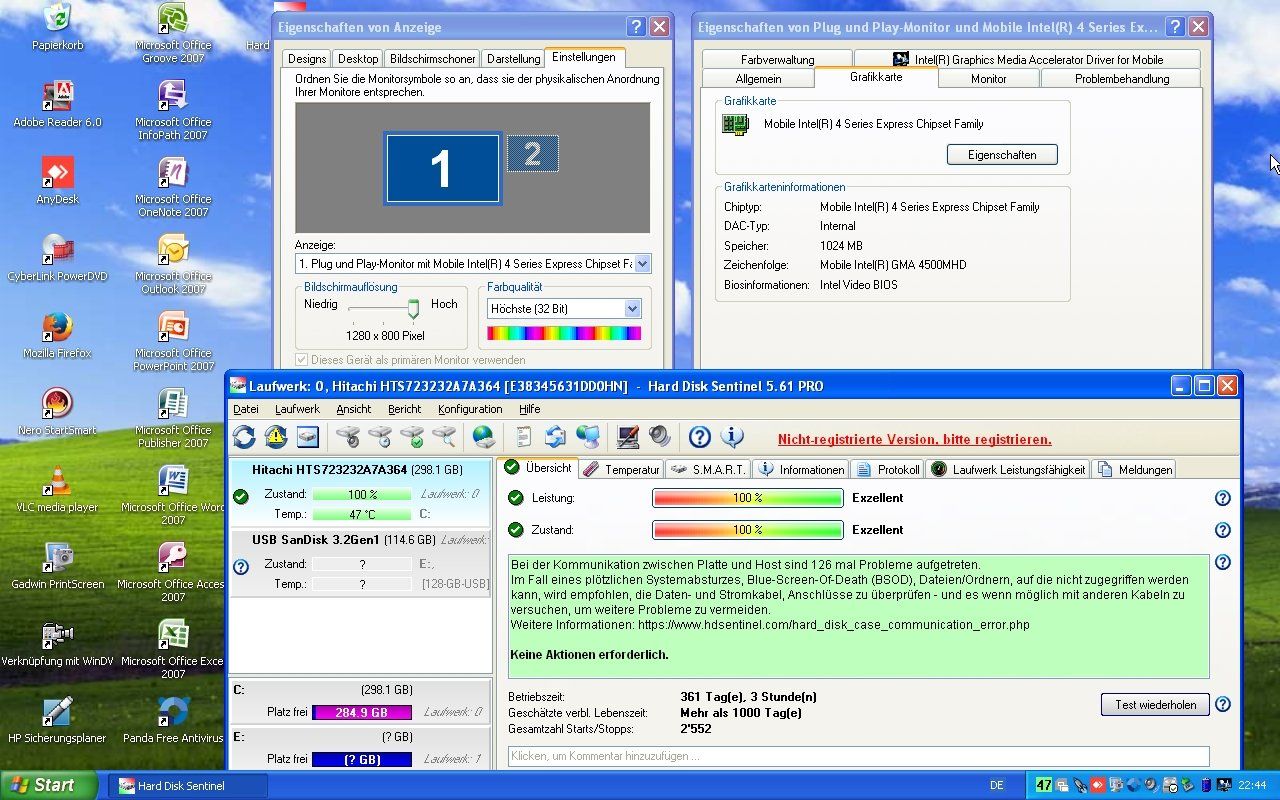Click the info speech bubble toolbar icon
The width and height of the screenshot is (1280, 800).
[x=732, y=437]
